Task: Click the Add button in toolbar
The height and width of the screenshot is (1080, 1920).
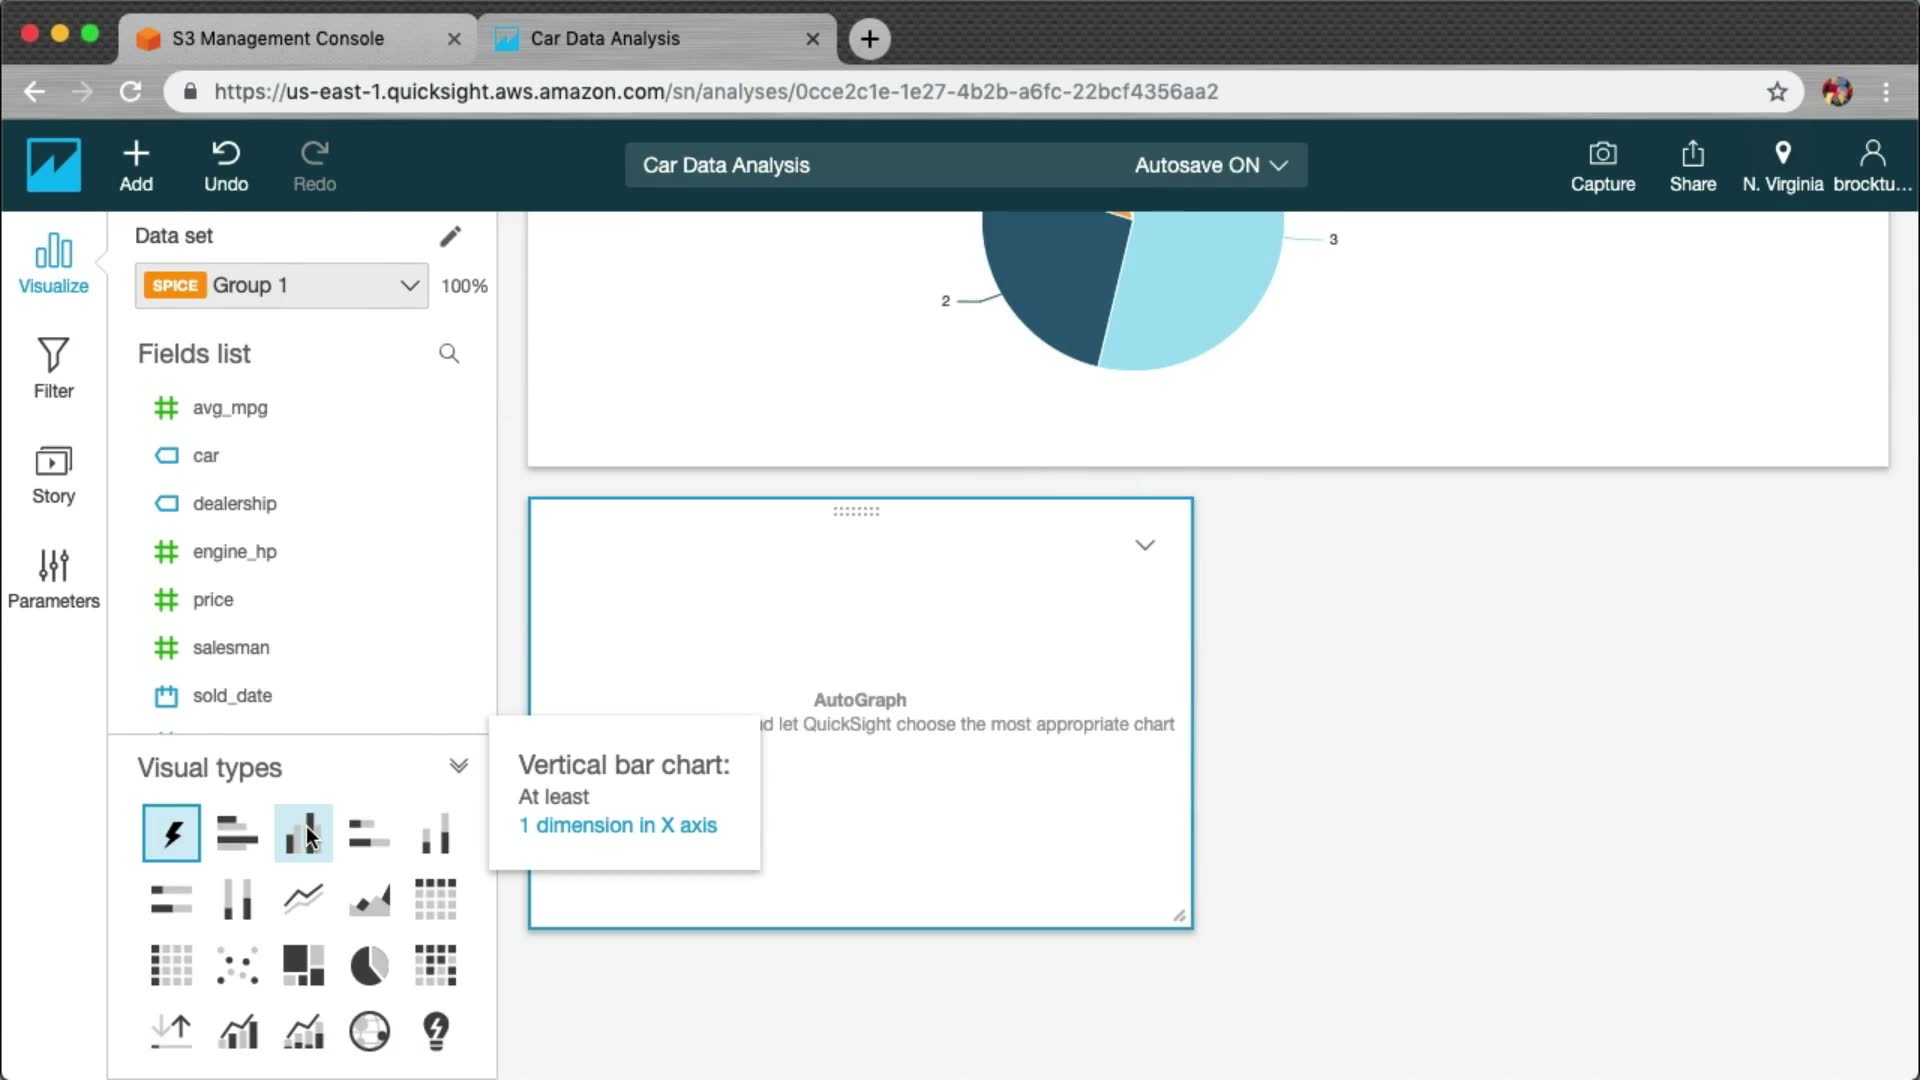Action: (x=136, y=165)
